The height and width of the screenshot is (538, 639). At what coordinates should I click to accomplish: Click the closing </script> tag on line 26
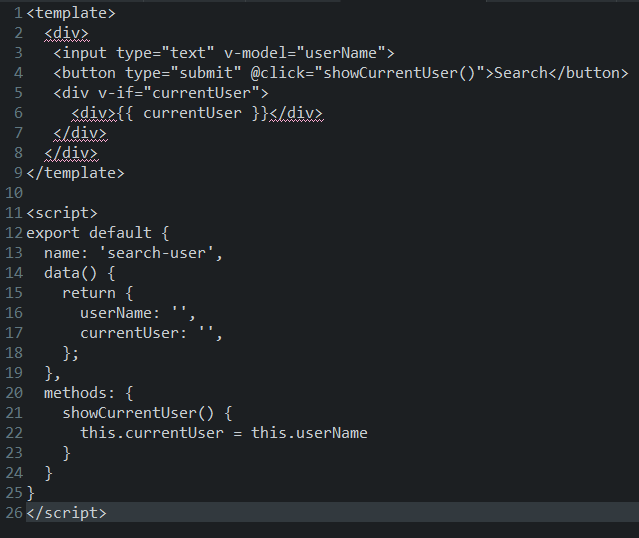coord(66,513)
